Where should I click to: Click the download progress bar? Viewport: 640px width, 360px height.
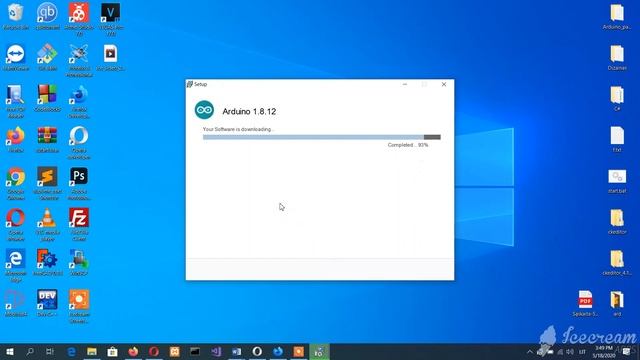point(322,137)
